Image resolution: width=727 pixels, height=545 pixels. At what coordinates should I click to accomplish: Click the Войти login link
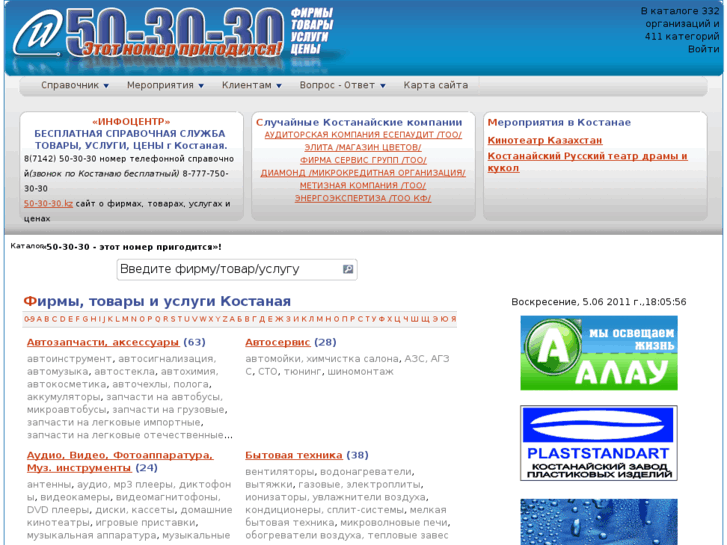[x=703, y=49]
